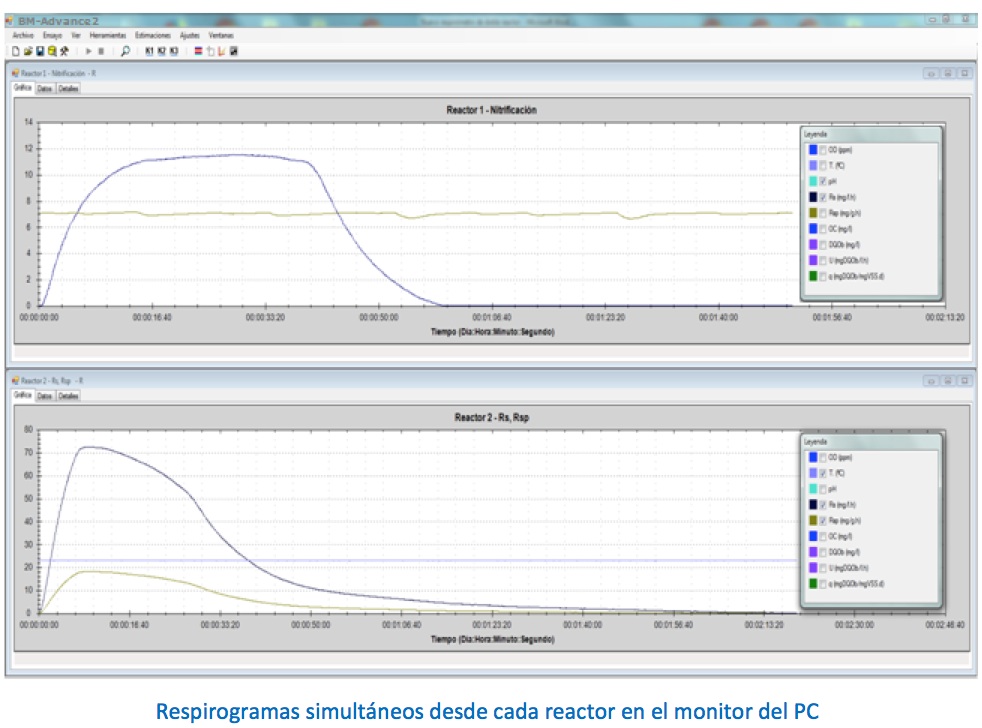Enable DQOb (mg/l) checkbox in Reactor 1 legend
Image resolution: width=982 pixels, height=728 pixels.
824,245
